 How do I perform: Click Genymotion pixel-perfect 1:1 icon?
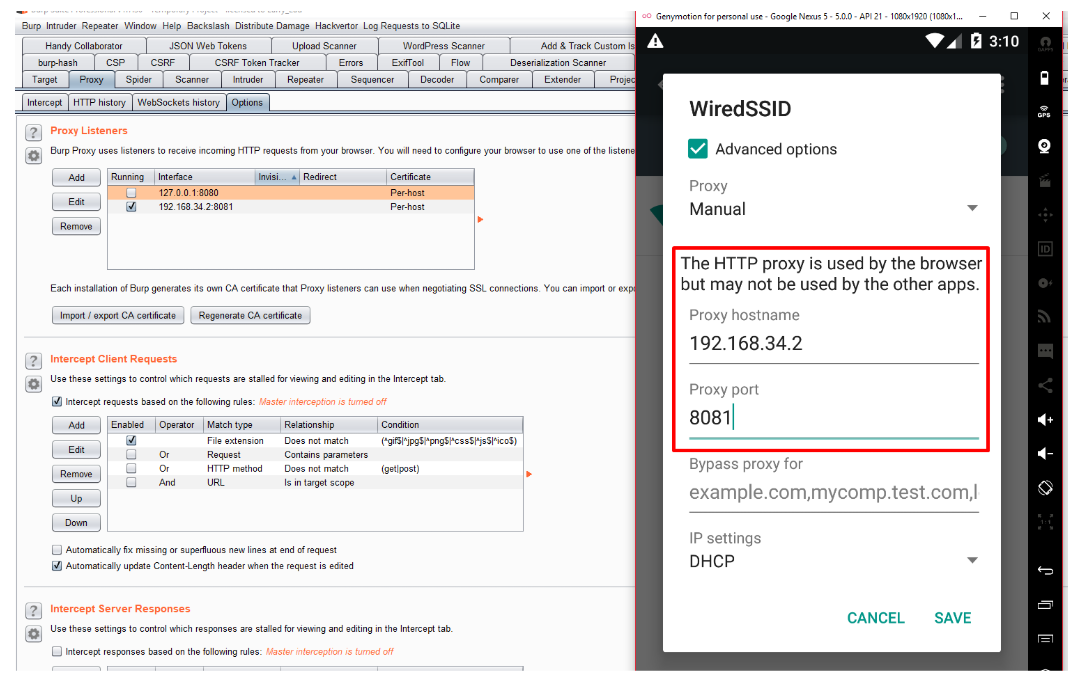pyautogui.click(x=1045, y=522)
